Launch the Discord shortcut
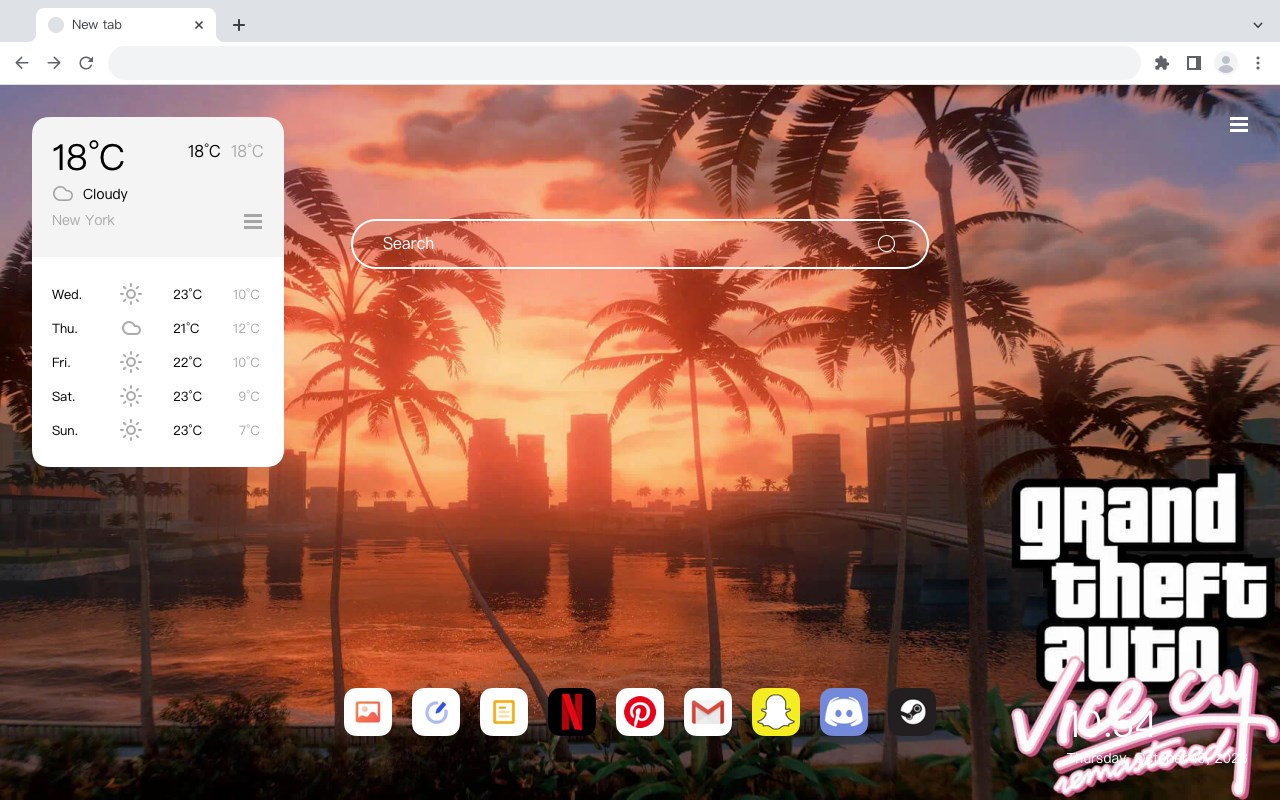The image size is (1280, 800). [844, 712]
